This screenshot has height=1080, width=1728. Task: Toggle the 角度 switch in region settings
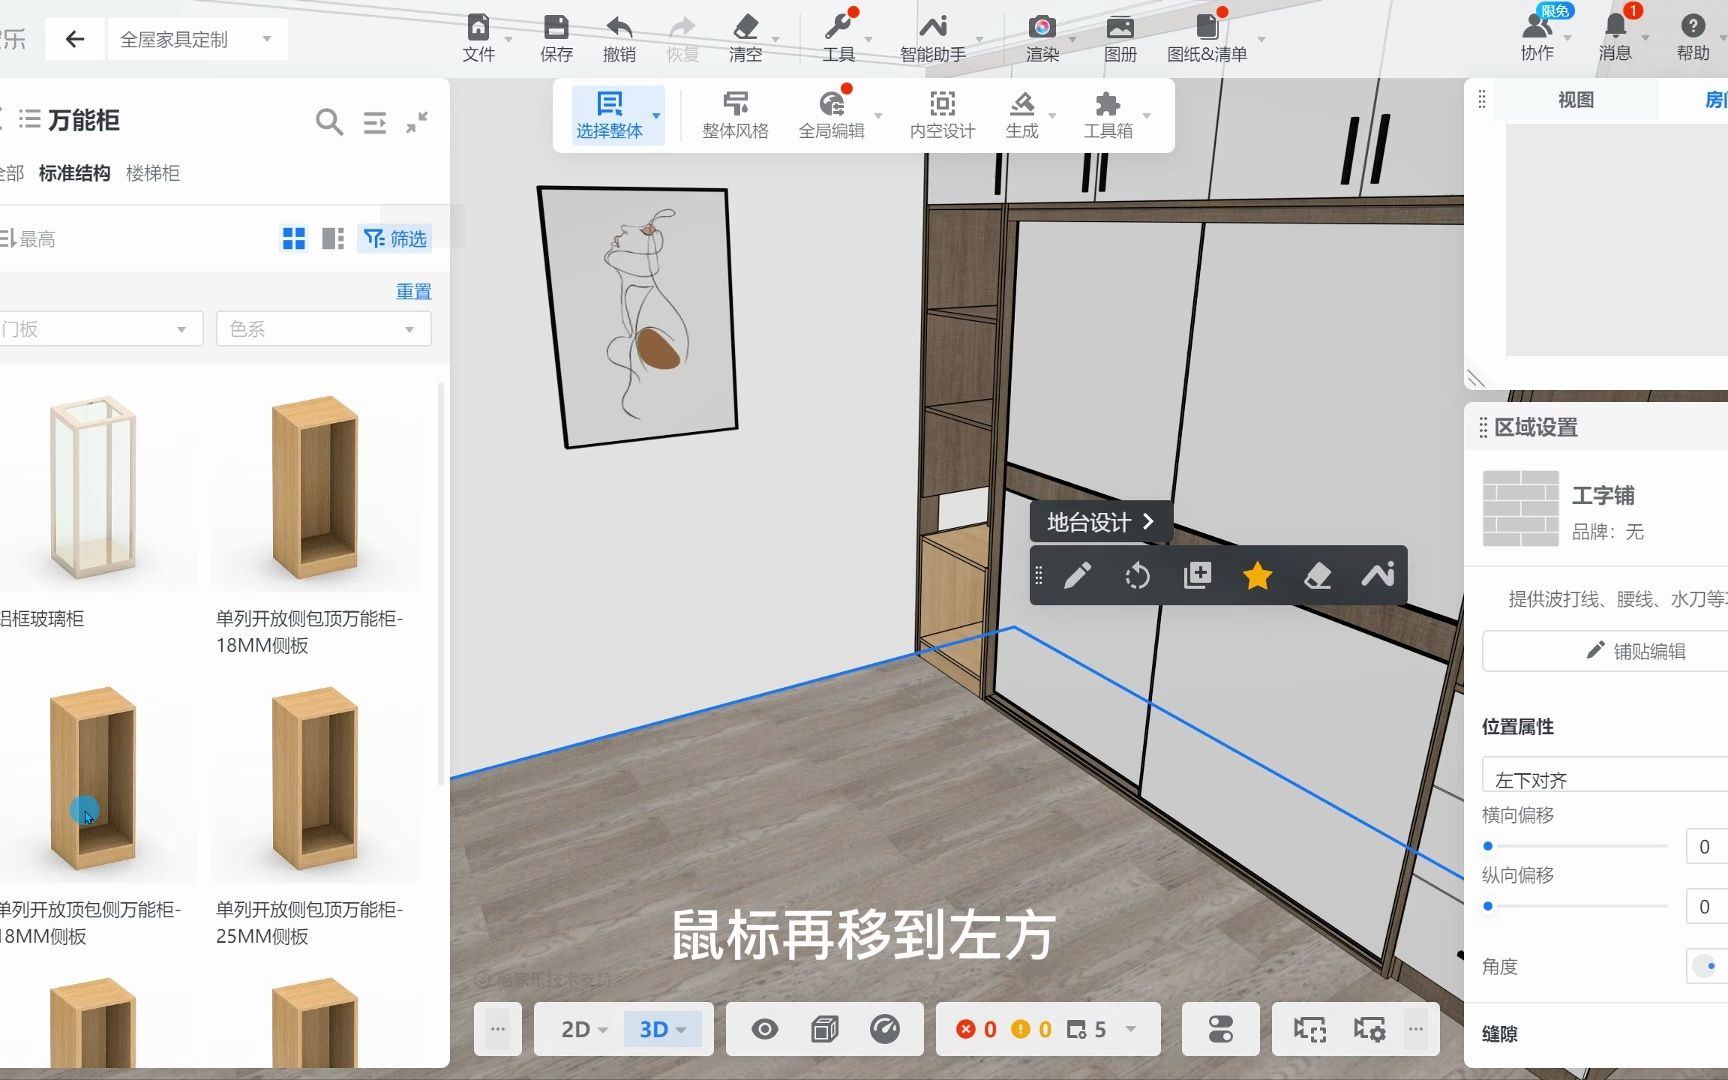point(1705,966)
